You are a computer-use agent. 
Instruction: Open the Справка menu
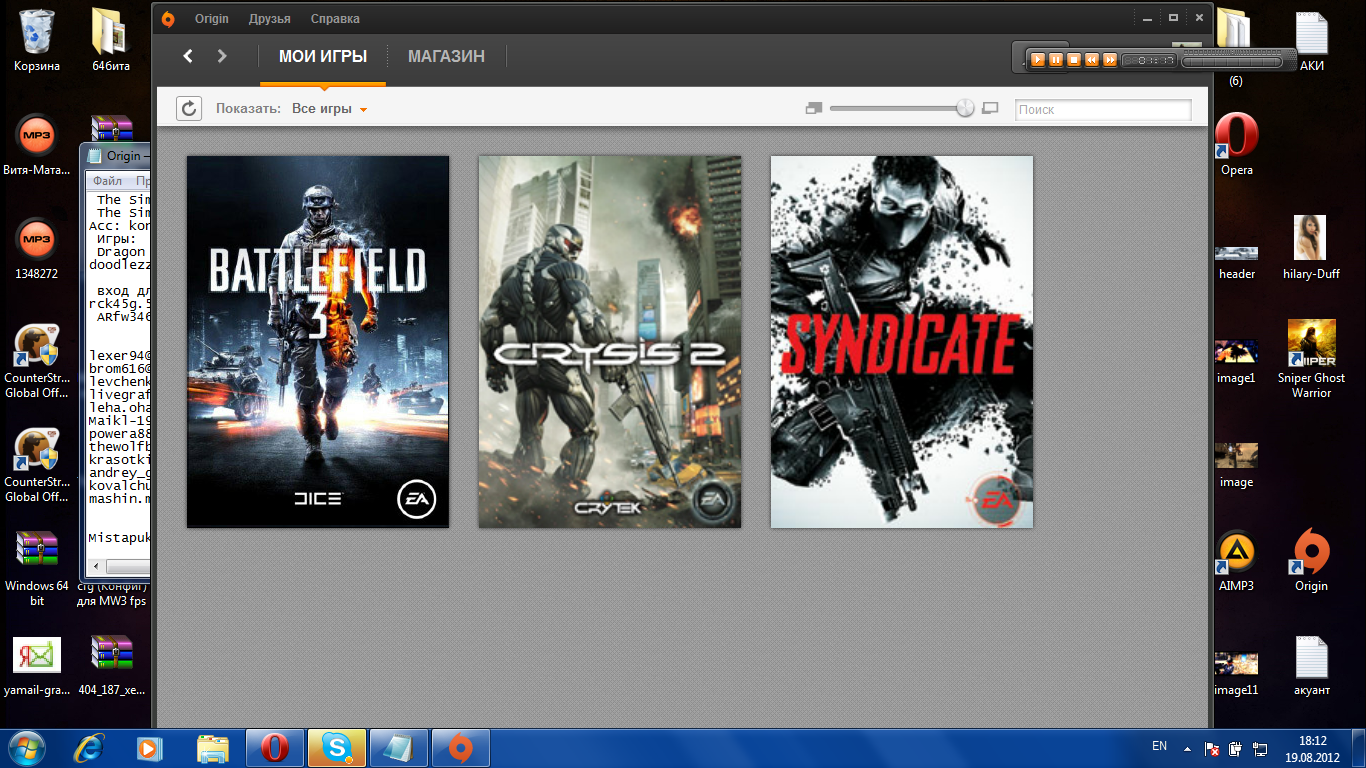coord(335,19)
